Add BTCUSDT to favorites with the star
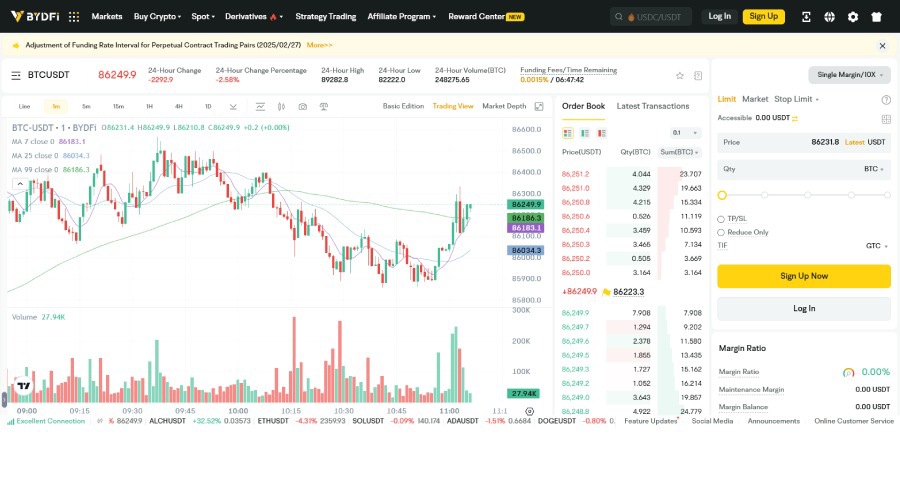 pyautogui.click(x=680, y=76)
